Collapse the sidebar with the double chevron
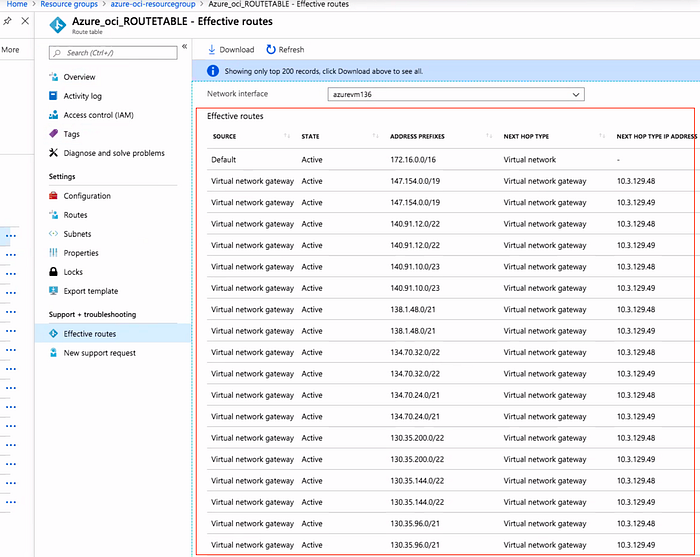This screenshot has height=557, width=700. [x=184, y=46]
